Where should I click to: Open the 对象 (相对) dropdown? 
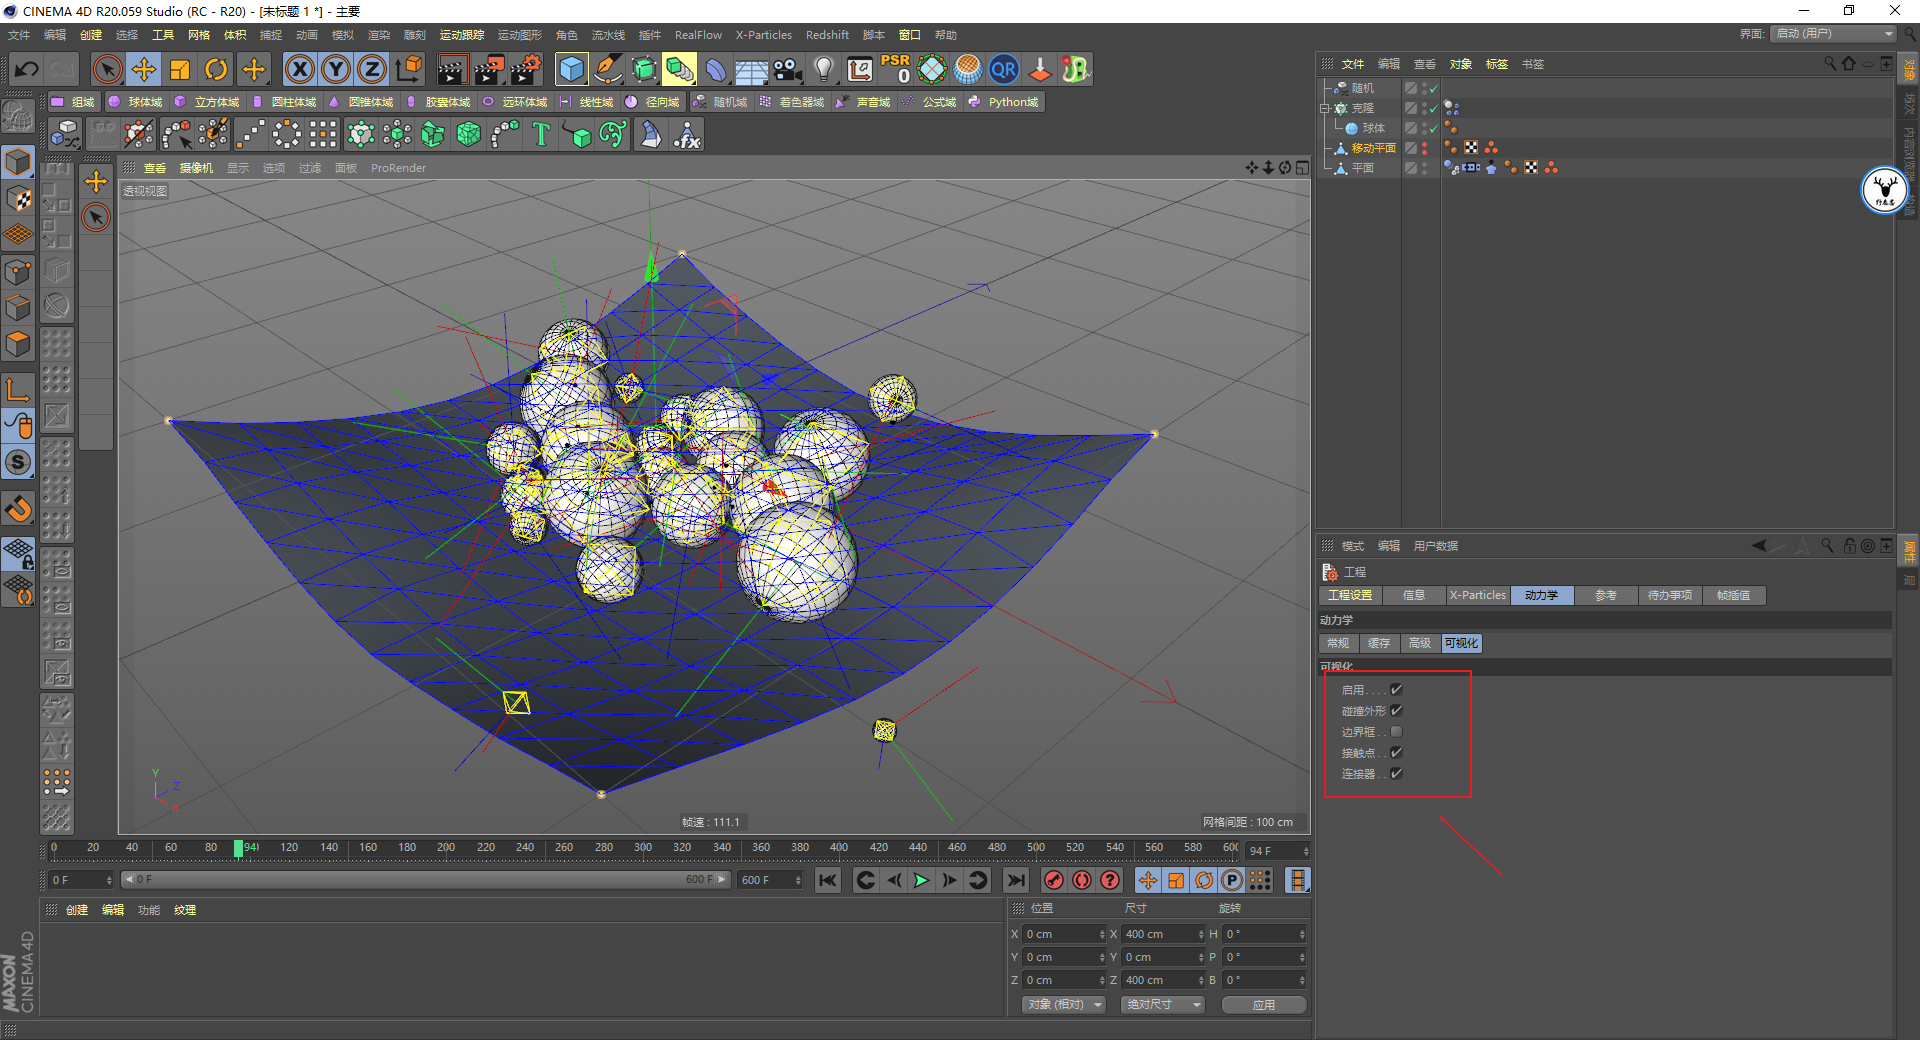tap(1064, 1004)
